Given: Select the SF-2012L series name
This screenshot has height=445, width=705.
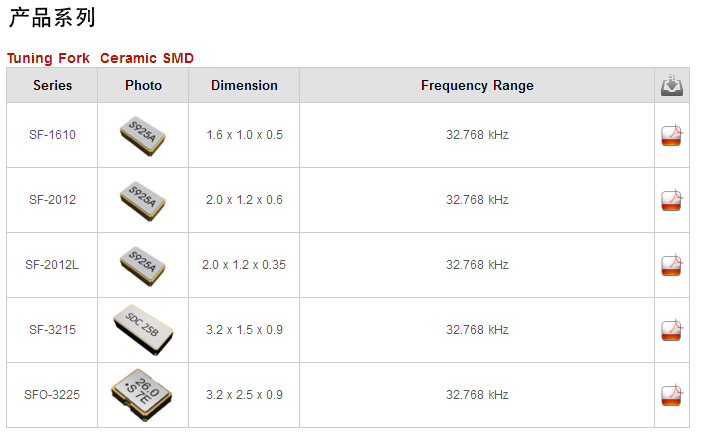Looking at the screenshot, I should (x=52, y=265).
